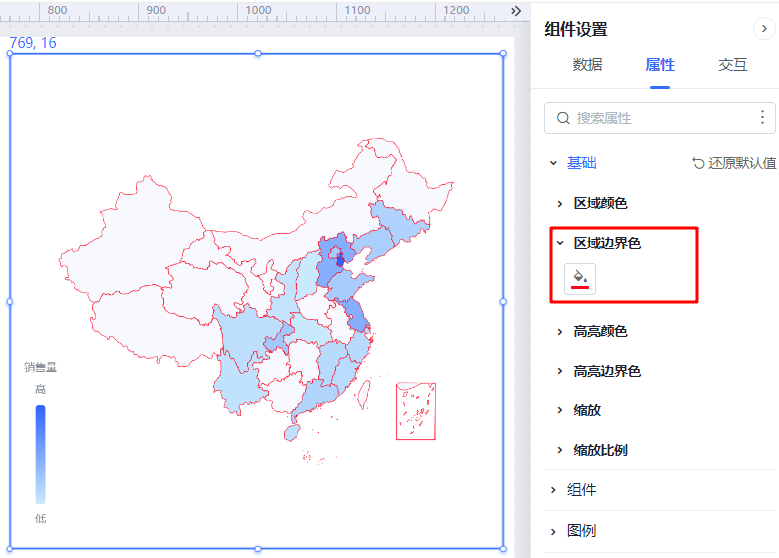The image size is (779, 558).
Task: Click the left-middle resize handle of map
Action: pyautogui.click(x=9, y=302)
